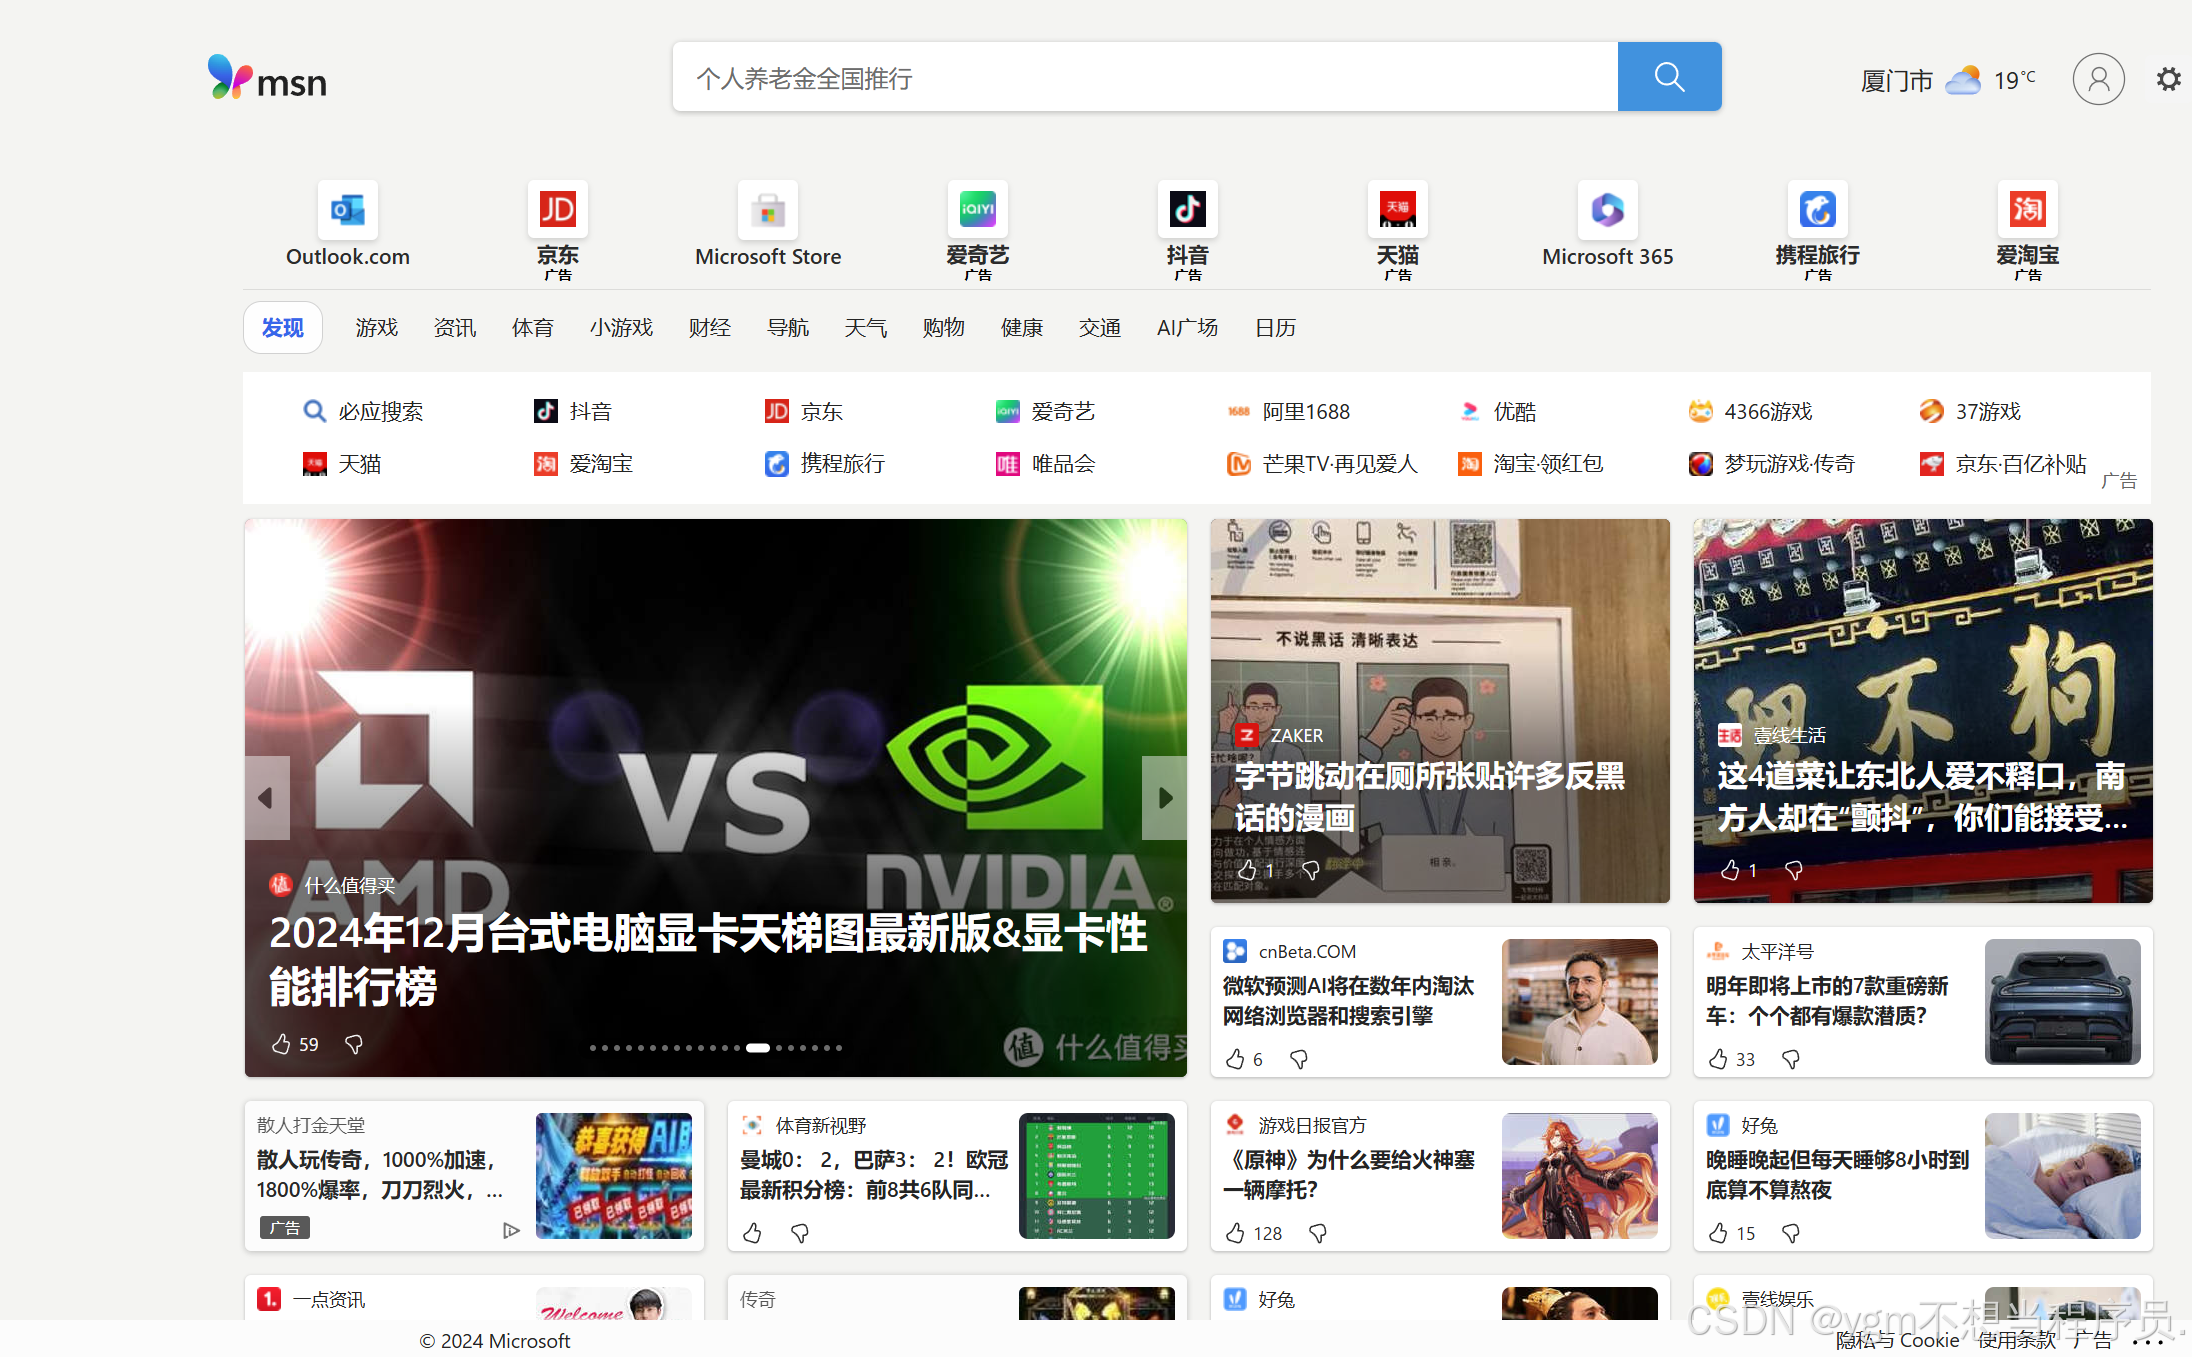This screenshot has height=1357, width=2192.
Task: Open the settings gear icon
Action: (x=2168, y=79)
